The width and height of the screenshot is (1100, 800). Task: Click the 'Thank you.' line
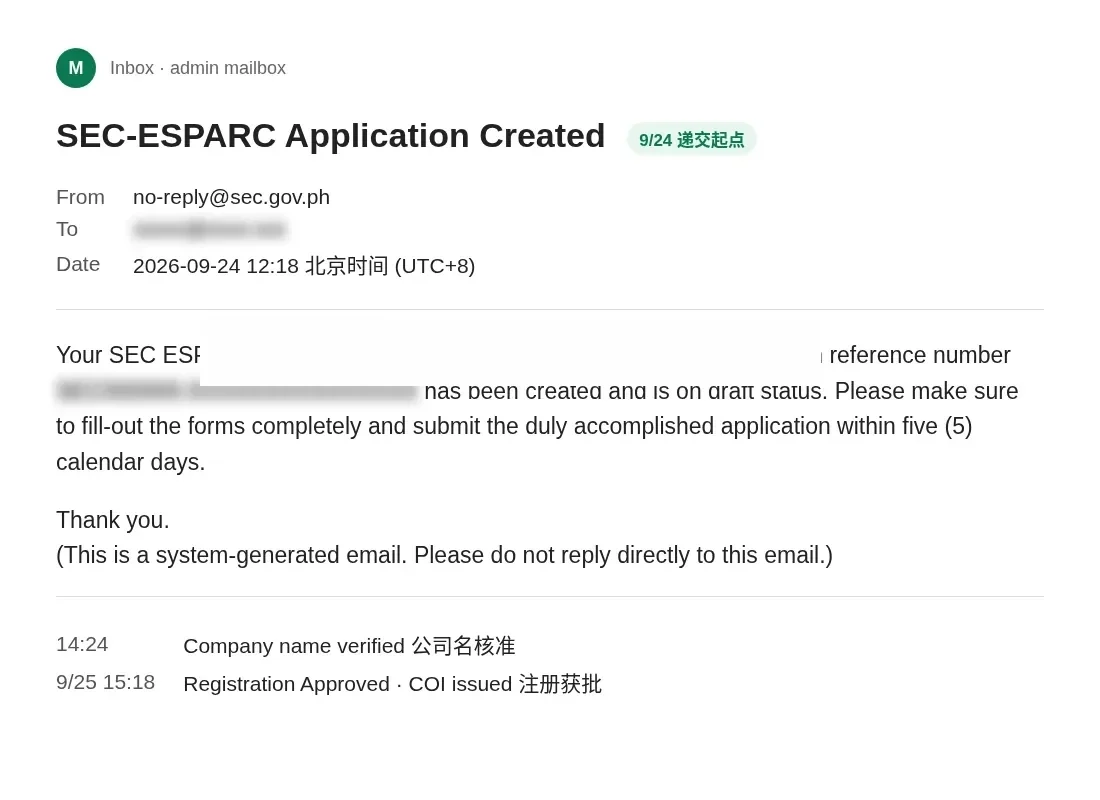click(113, 520)
